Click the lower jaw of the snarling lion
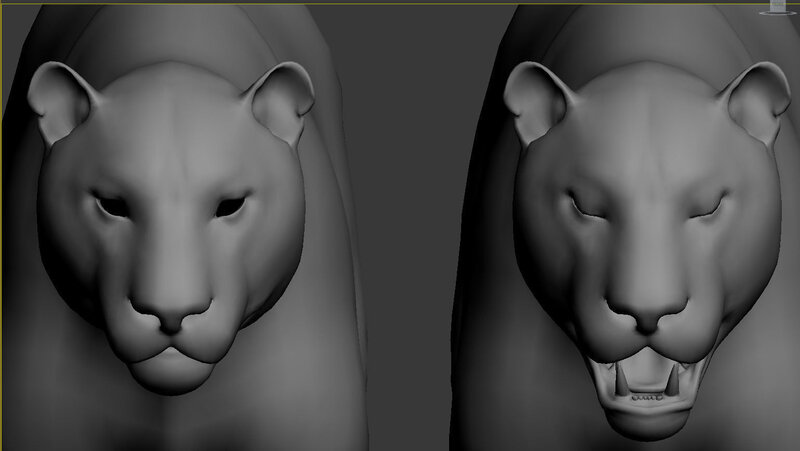This screenshot has height=451, width=800. coord(650,420)
